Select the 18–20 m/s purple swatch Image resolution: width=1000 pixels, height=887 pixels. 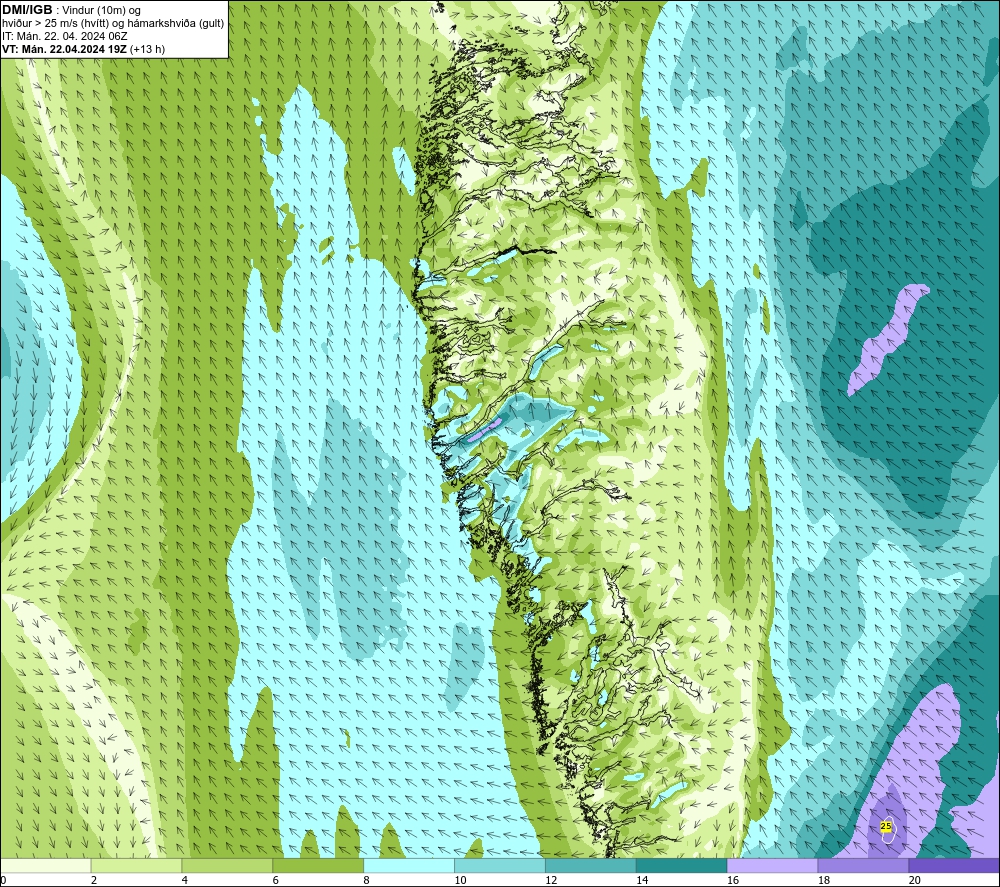tap(863, 865)
